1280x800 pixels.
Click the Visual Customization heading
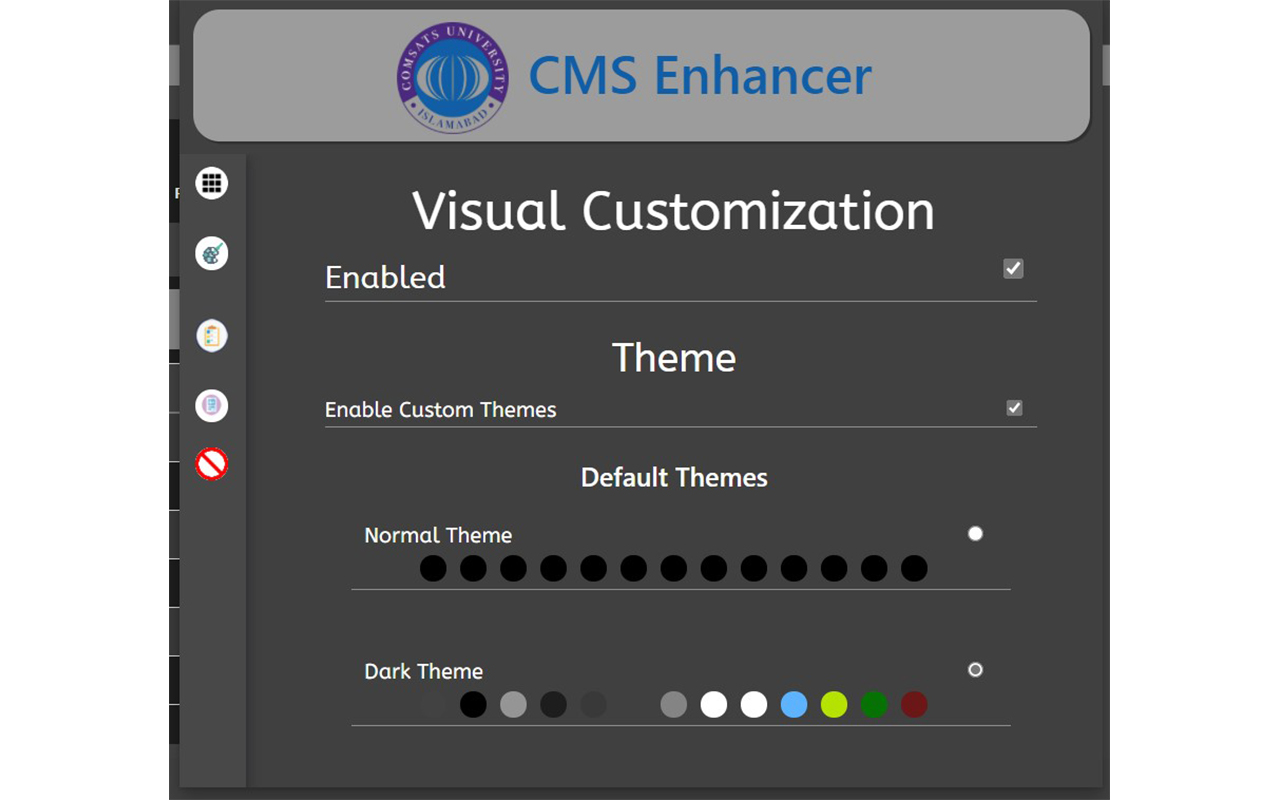pos(673,211)
